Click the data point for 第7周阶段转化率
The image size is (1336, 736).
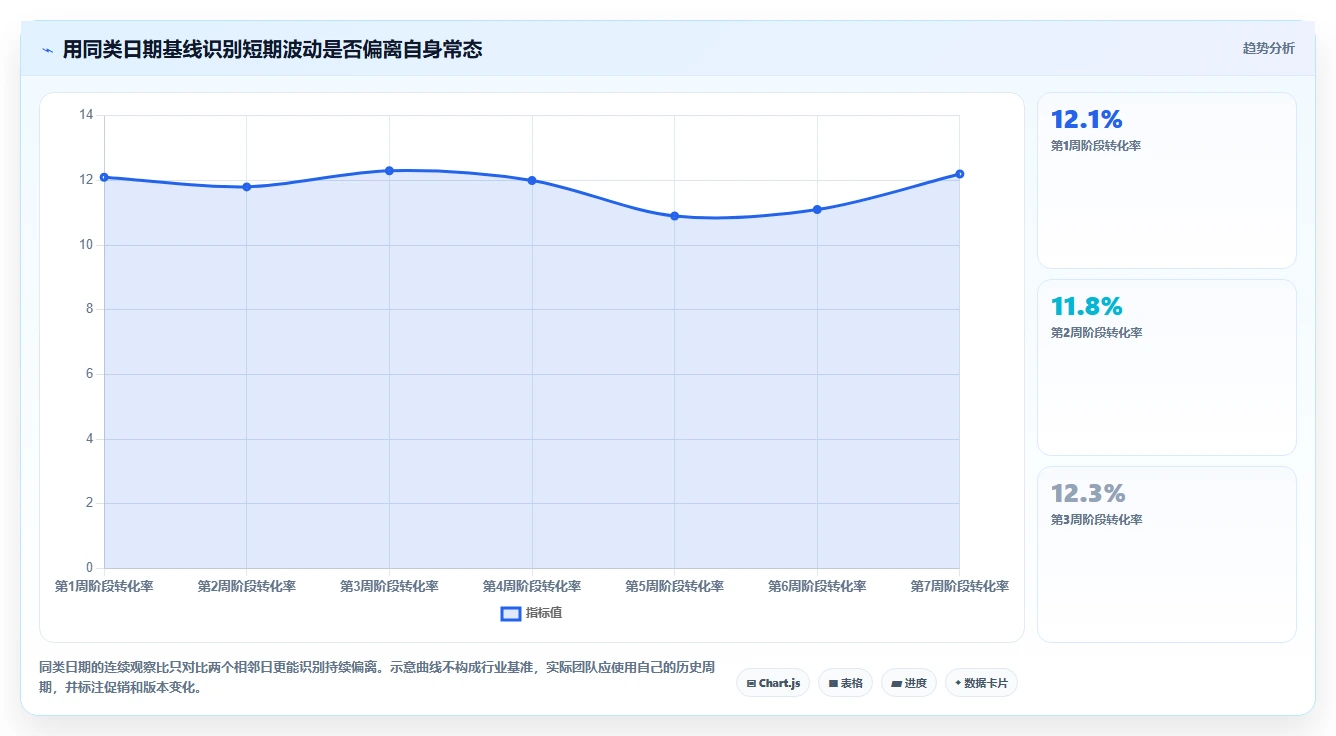pos(959,174)
